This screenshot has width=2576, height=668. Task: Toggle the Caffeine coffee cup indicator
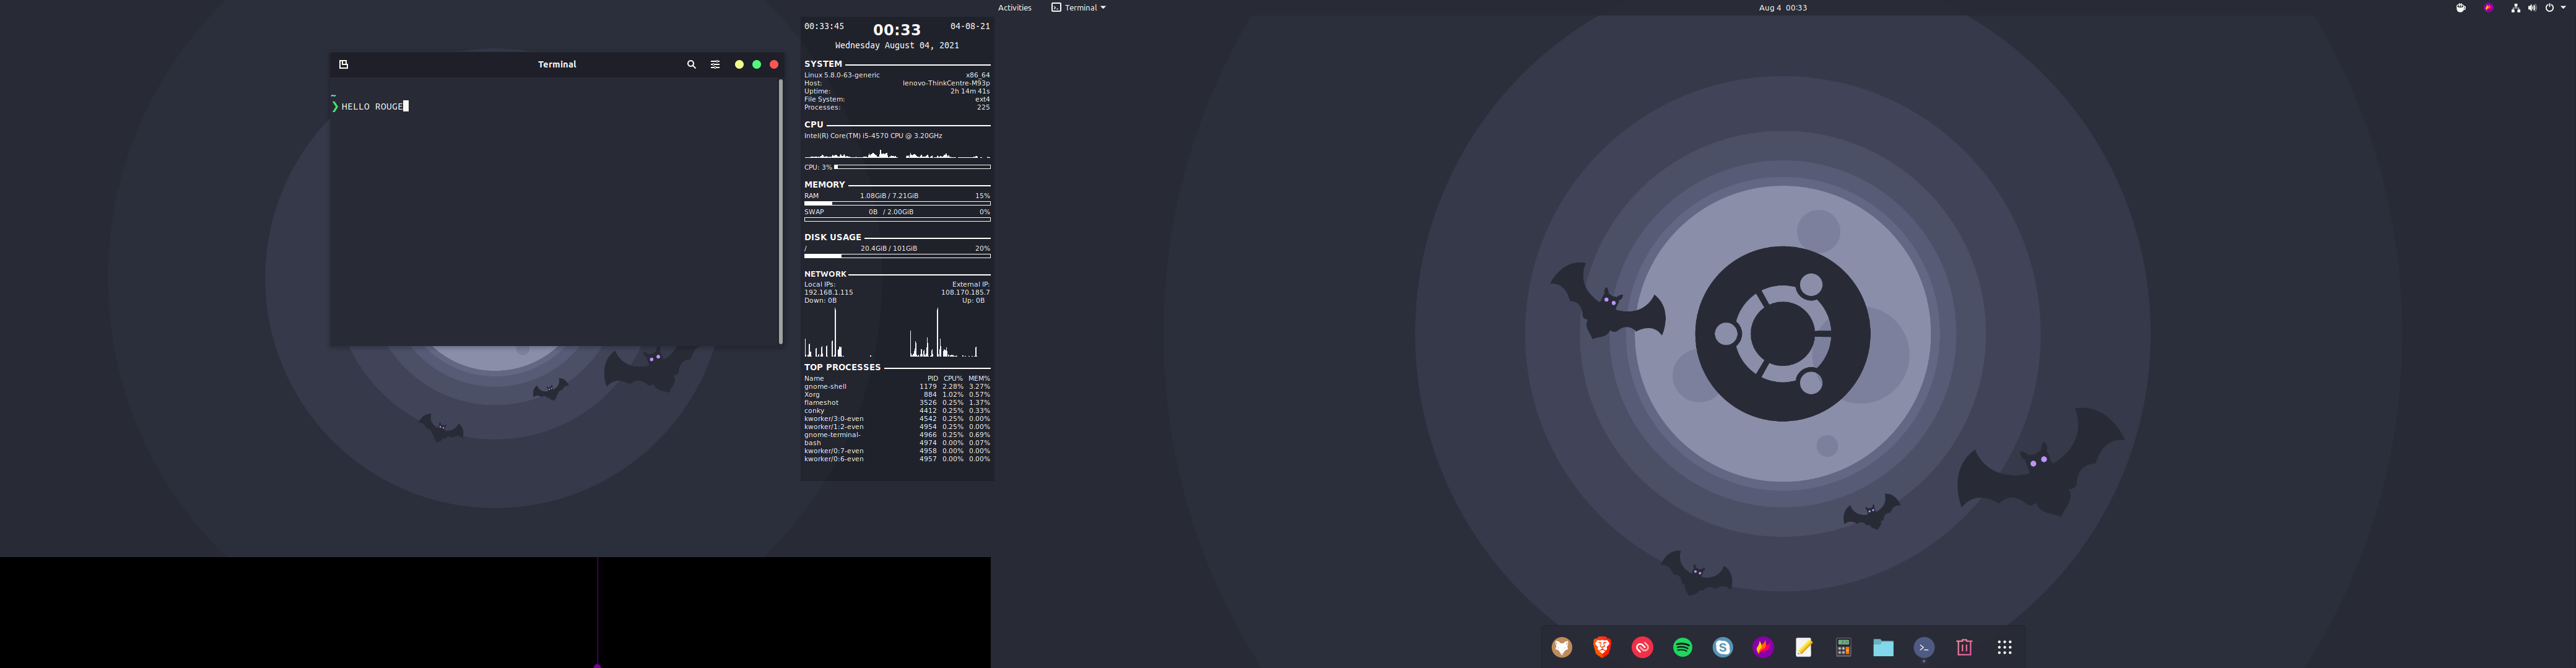pyautogui.click(x=2460, y=8)
